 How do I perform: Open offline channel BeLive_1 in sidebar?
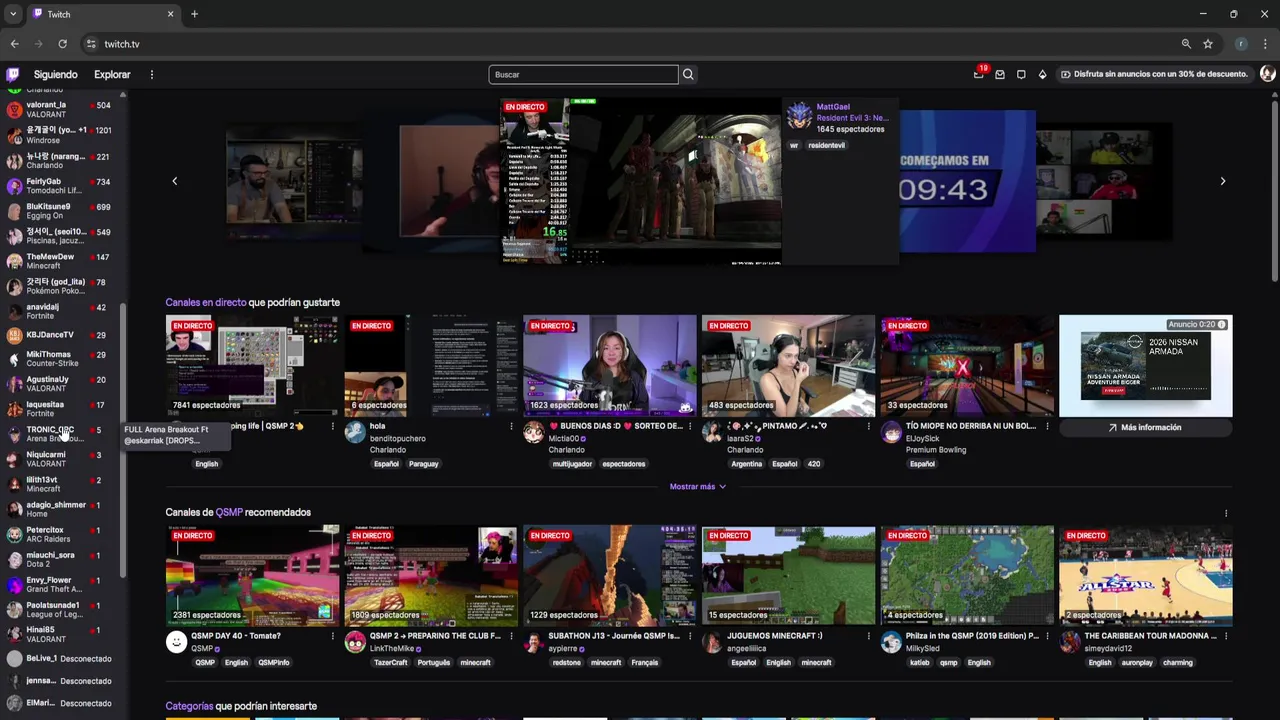[60, 659]
